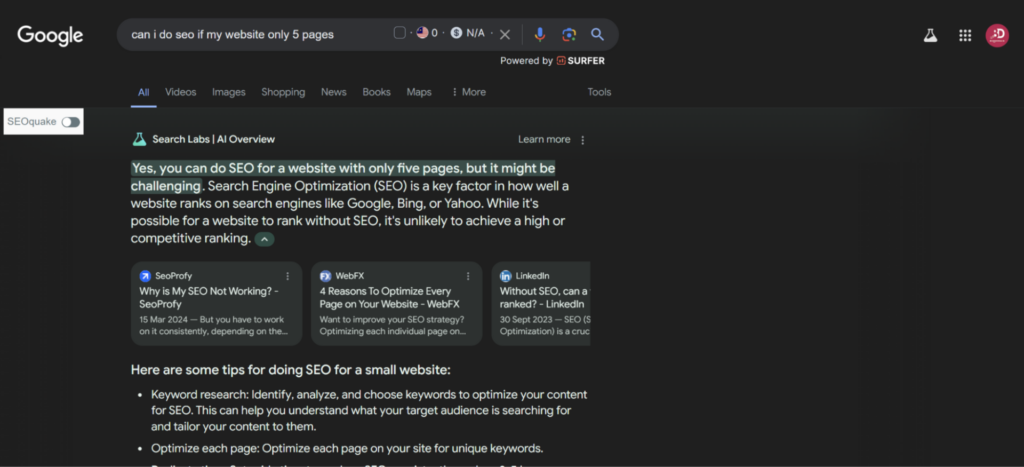Viewport: 1024px width, 467px height.
Task: Open AI Overview three-dot options menu
Action: coord(583,140)
